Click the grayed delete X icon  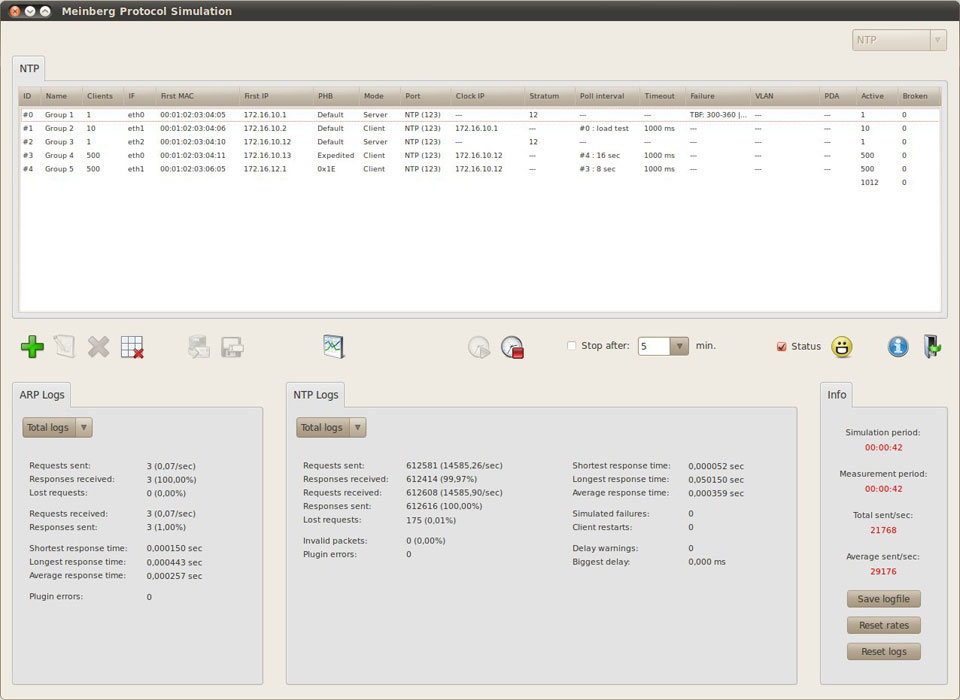pos(98,347)
